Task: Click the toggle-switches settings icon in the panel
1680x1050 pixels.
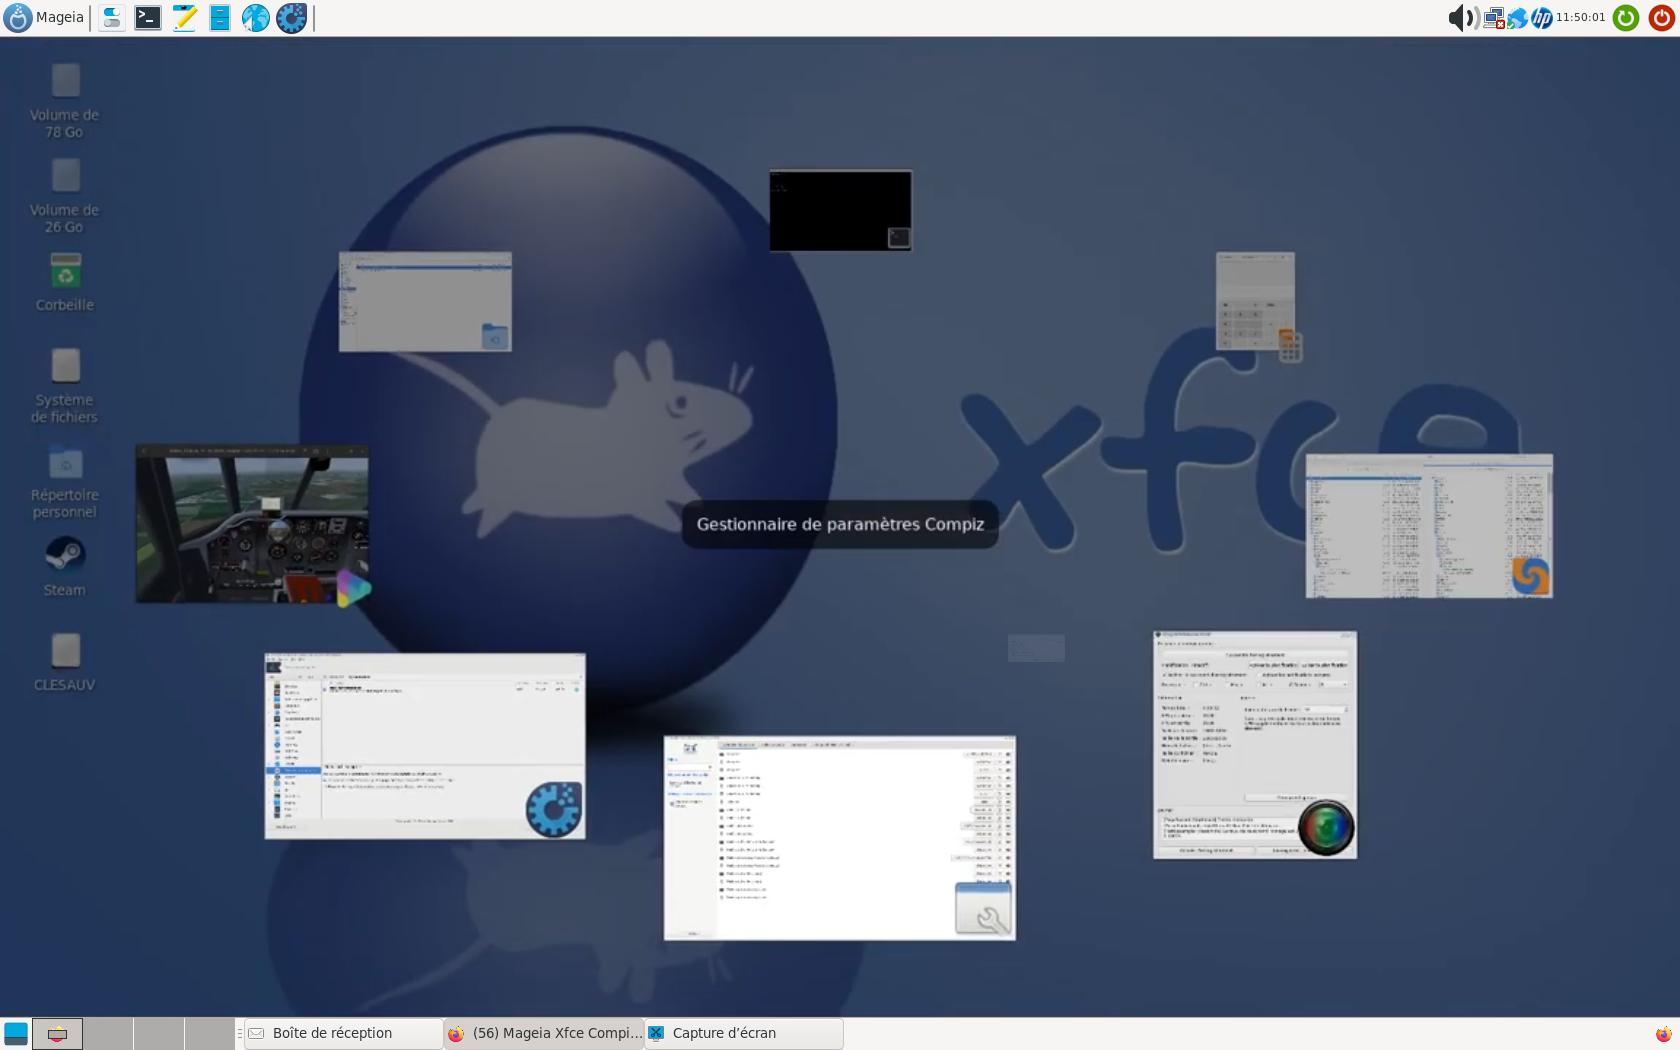Action: (111, 17)
